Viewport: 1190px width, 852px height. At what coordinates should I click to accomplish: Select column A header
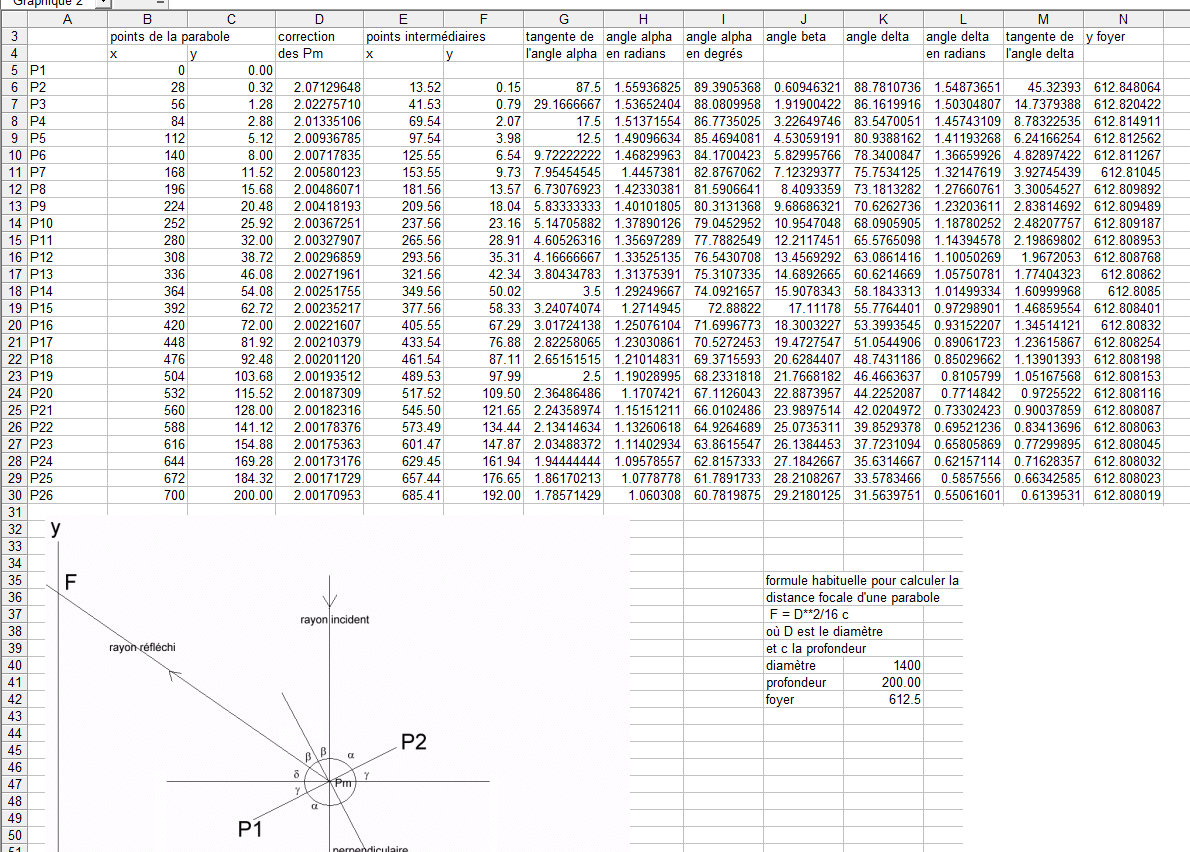(68, 19)
